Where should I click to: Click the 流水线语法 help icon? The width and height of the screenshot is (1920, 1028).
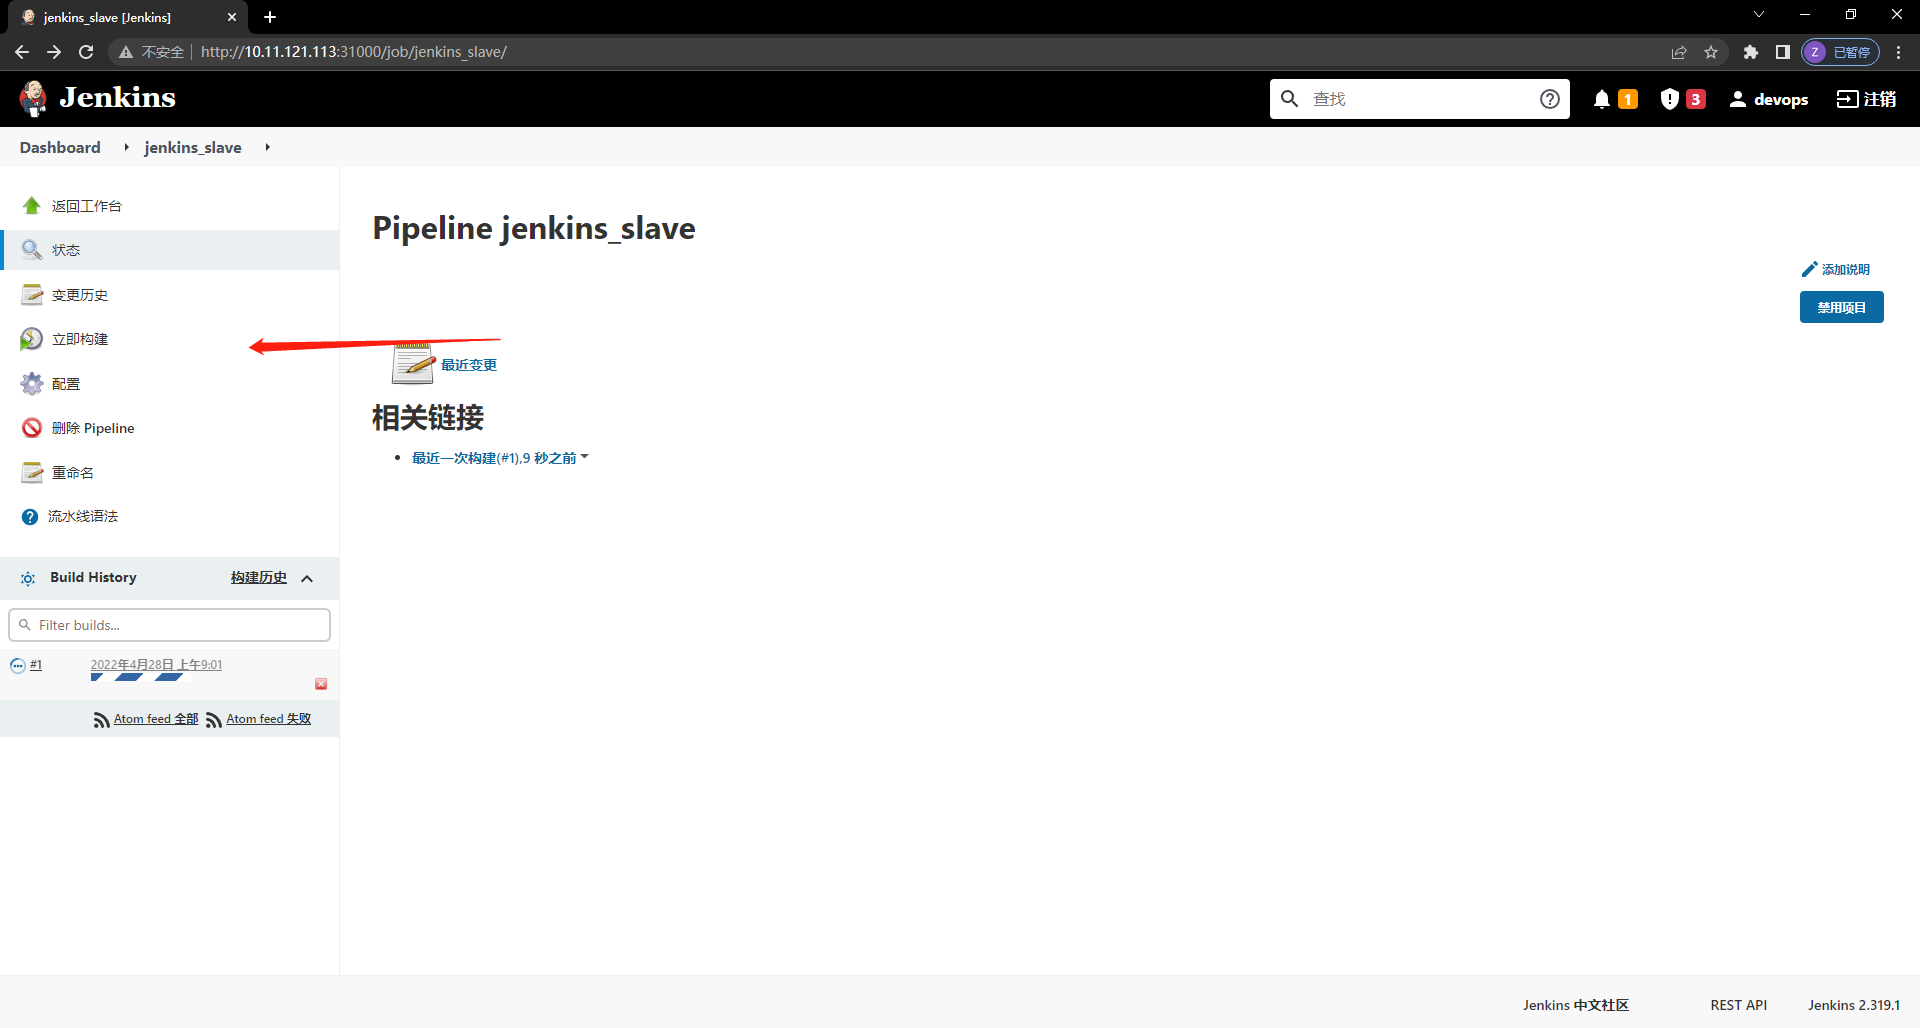tap(30, 517)
